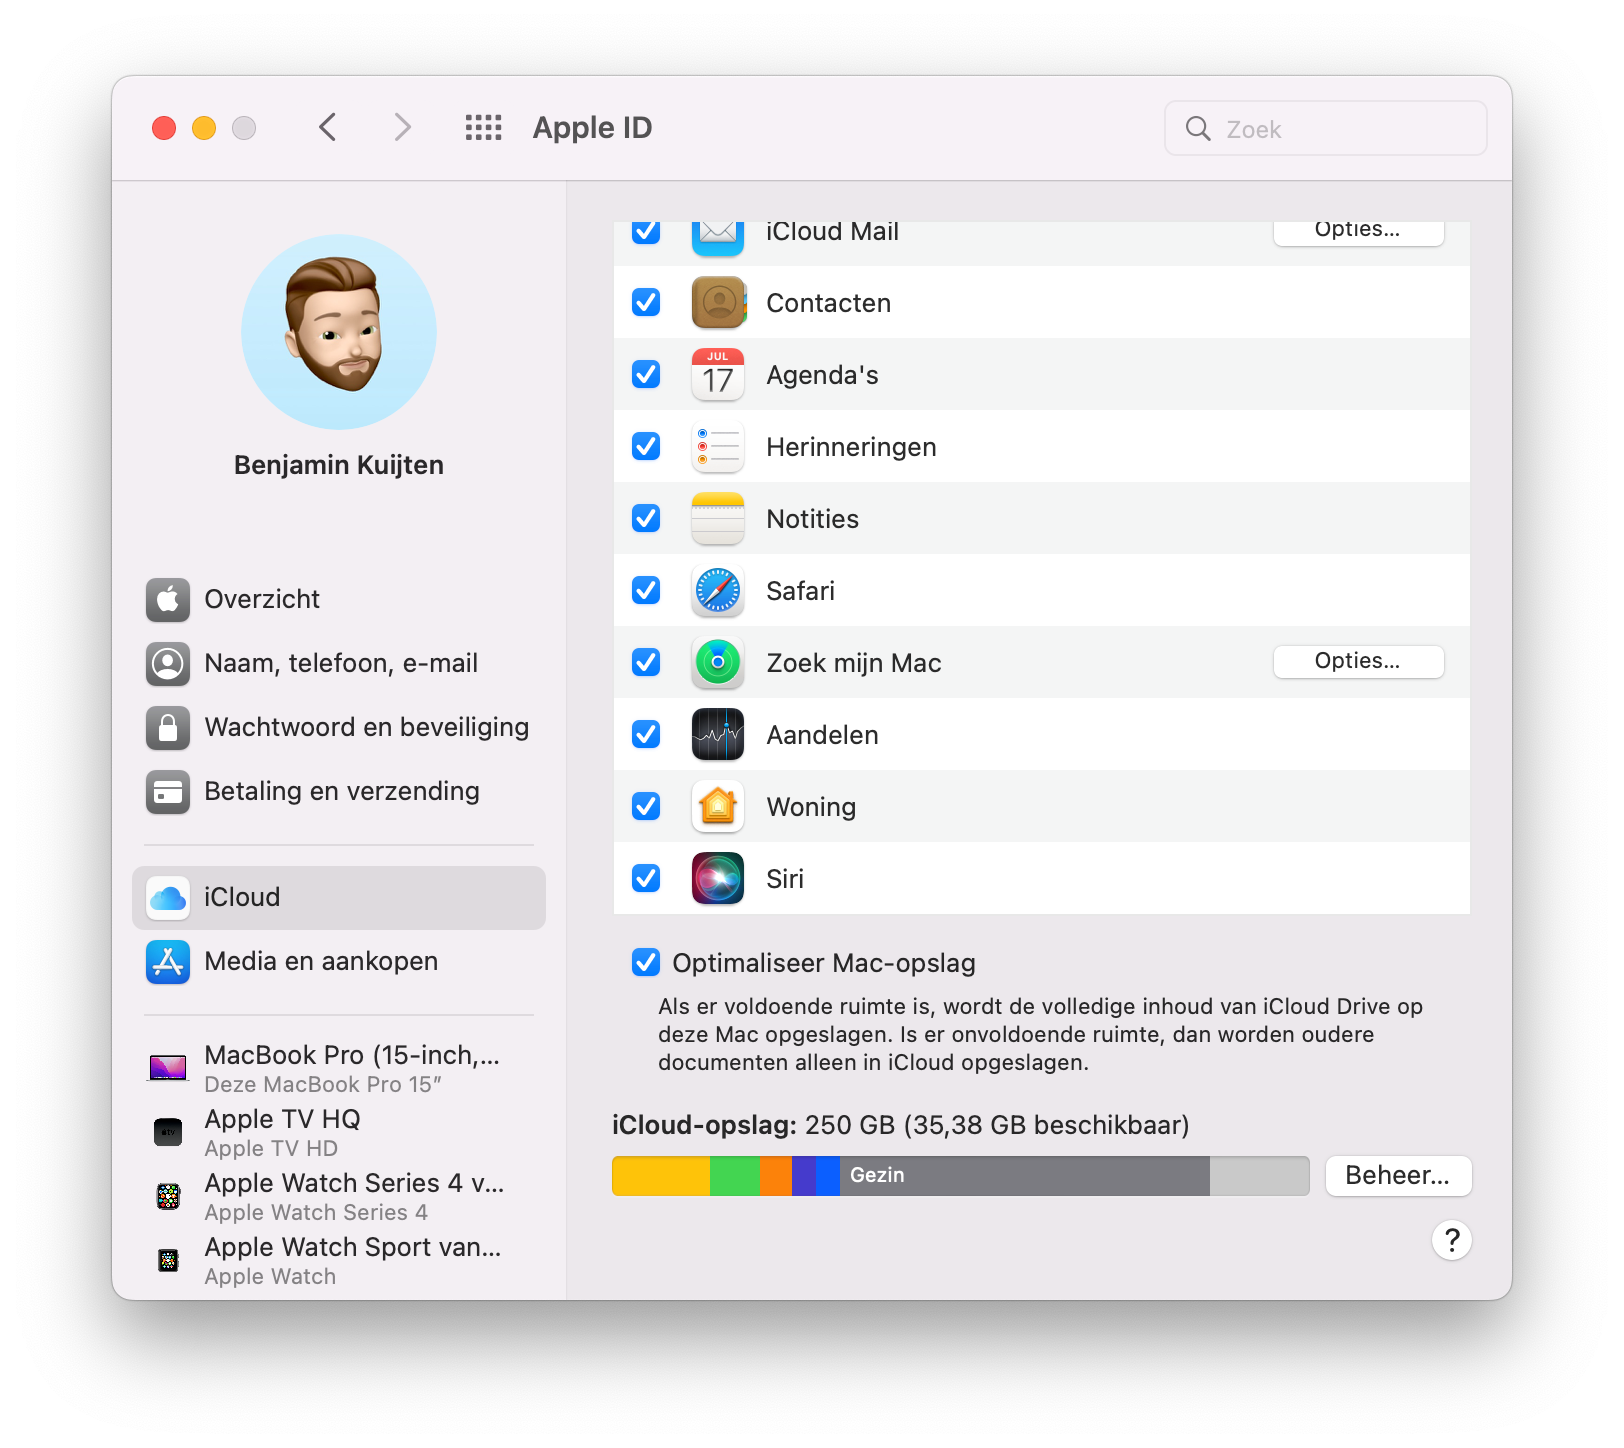Open the Overzicht sidebar section

pos(261,599)
